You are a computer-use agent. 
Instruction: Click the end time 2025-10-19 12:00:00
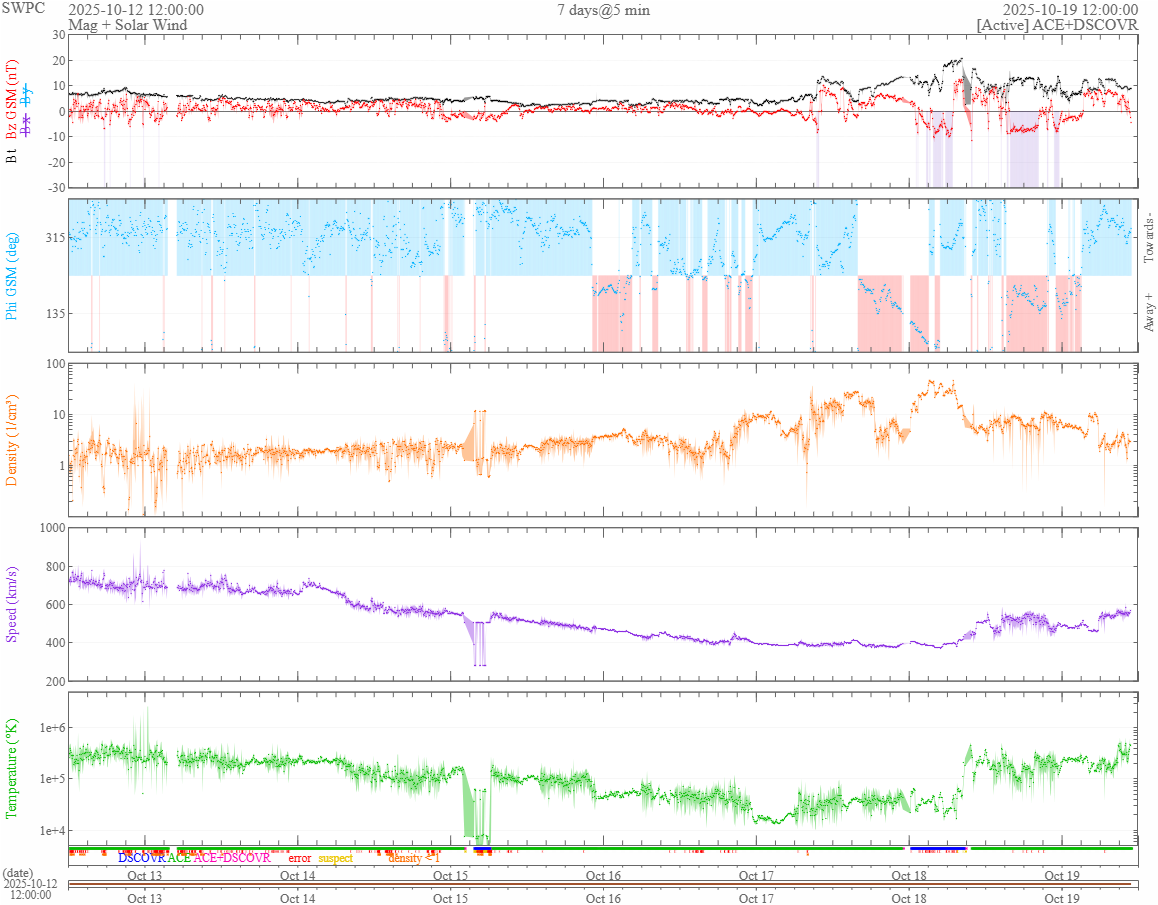1070,10
